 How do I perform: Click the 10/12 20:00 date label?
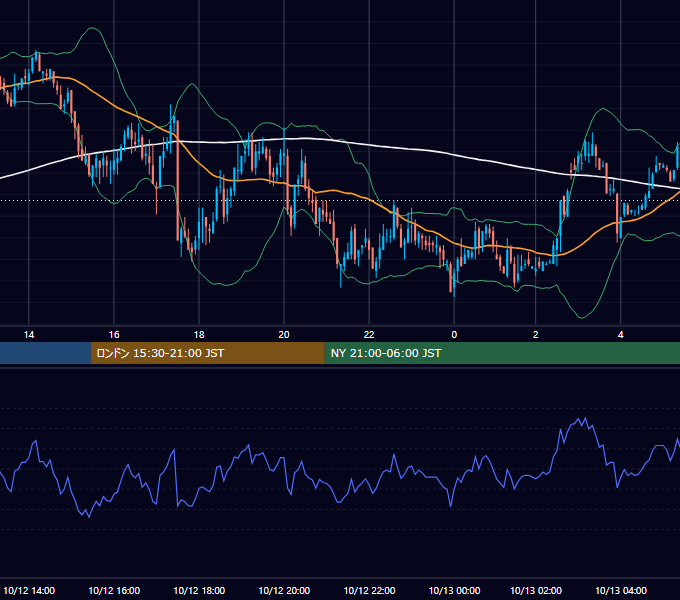coord(284,590)
